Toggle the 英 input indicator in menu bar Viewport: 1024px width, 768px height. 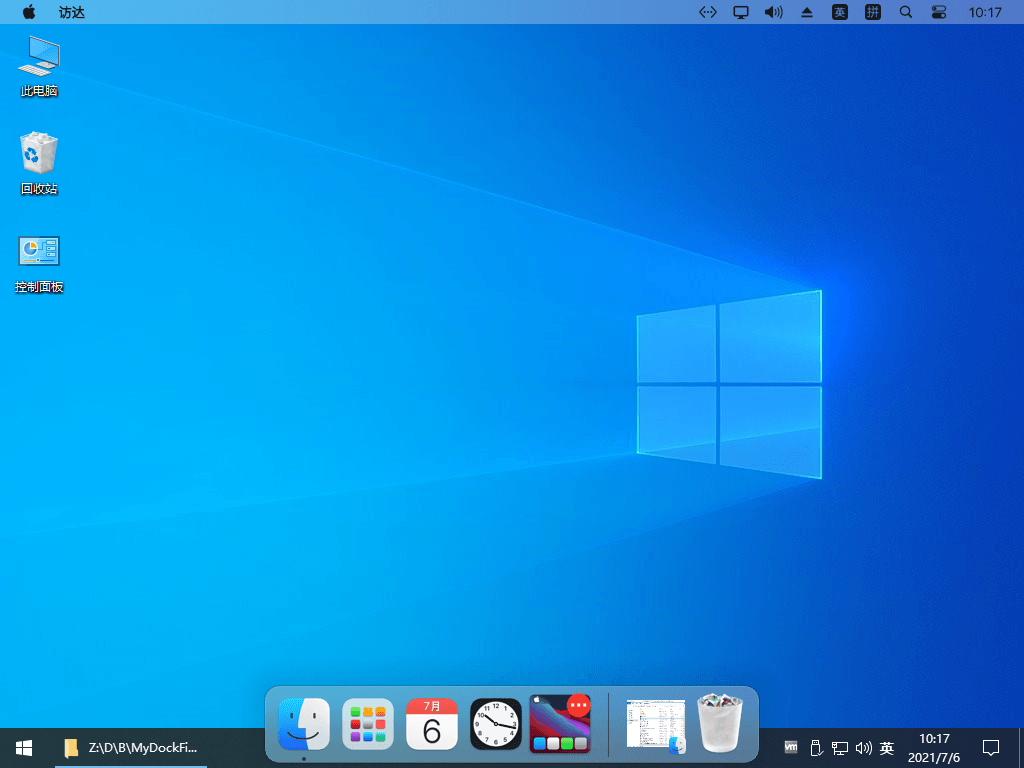840,12
